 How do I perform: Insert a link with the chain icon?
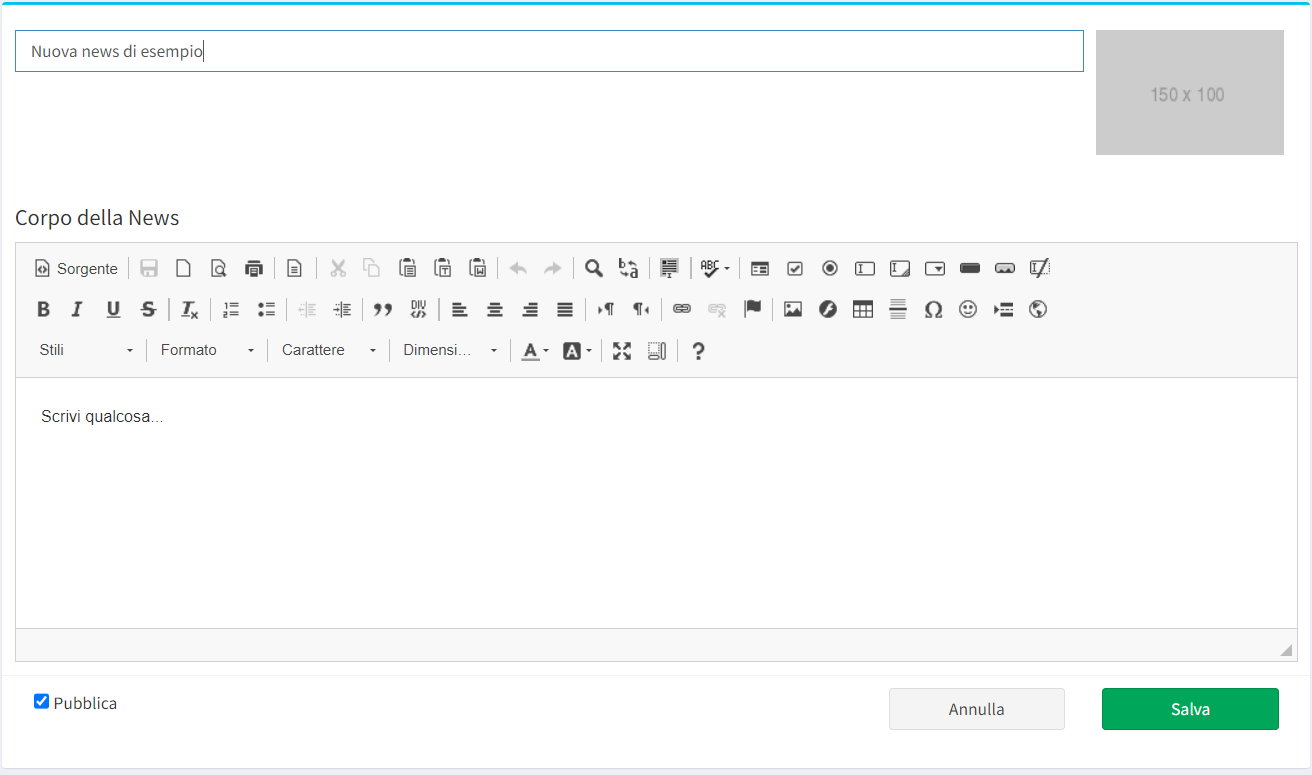tap(682, 310)
